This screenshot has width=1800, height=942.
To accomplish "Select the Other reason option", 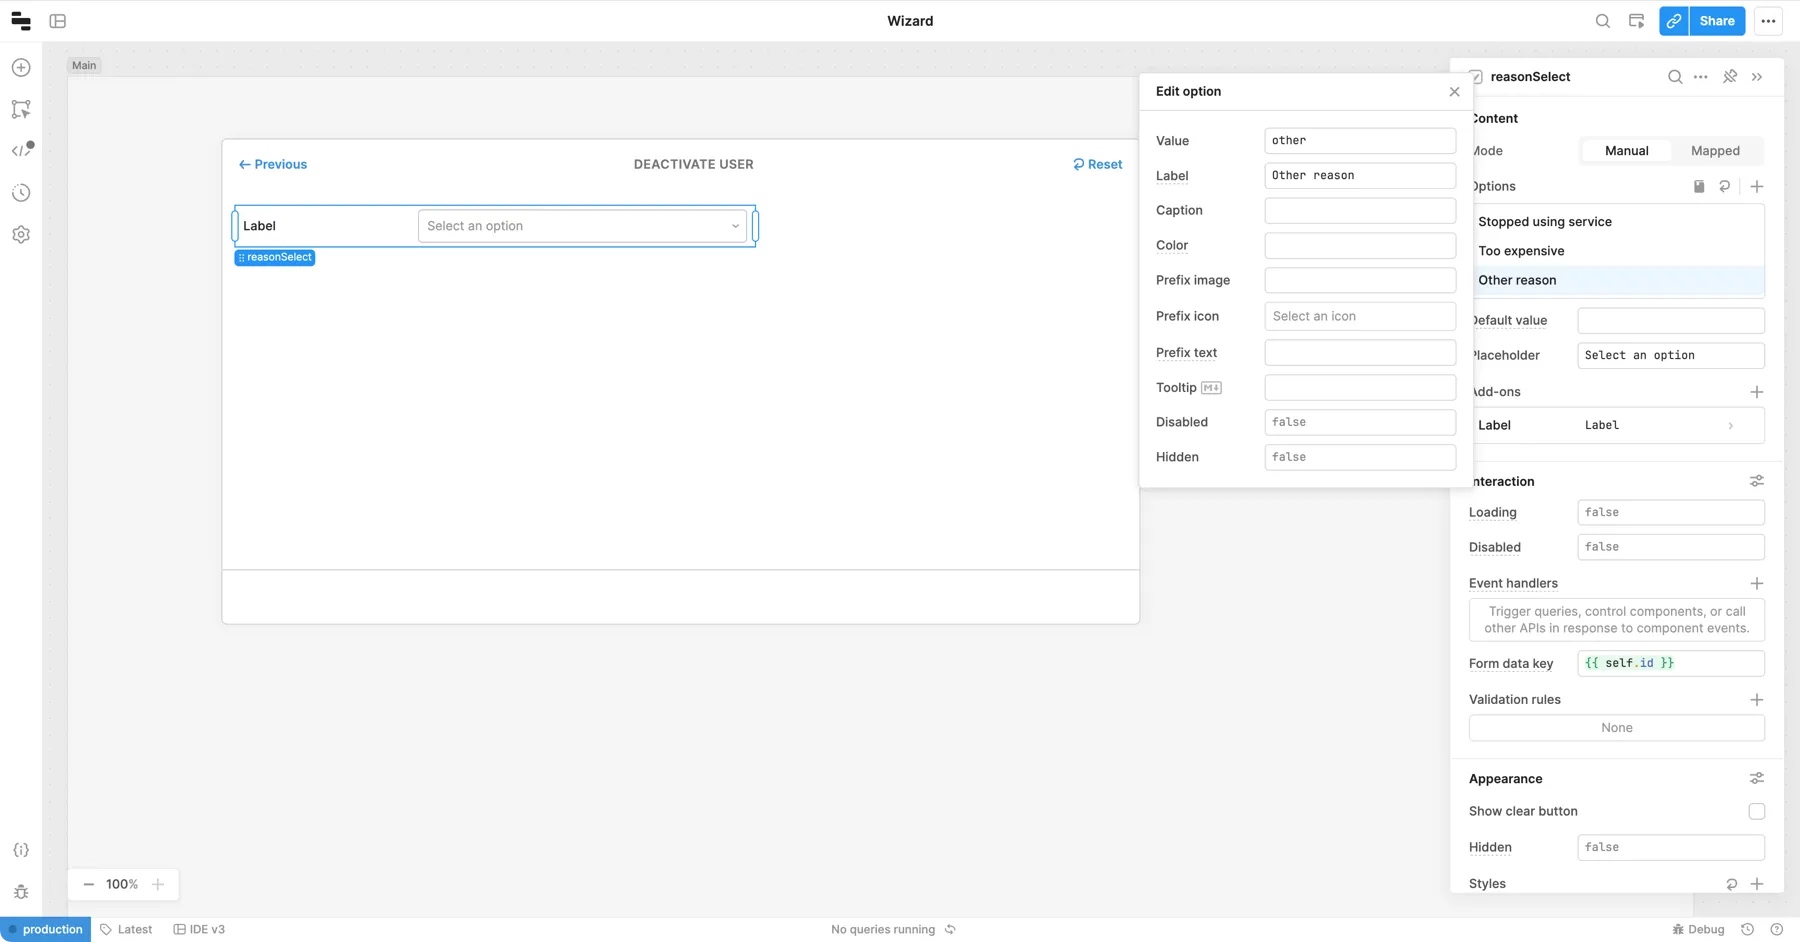I will pos(1616,280).
